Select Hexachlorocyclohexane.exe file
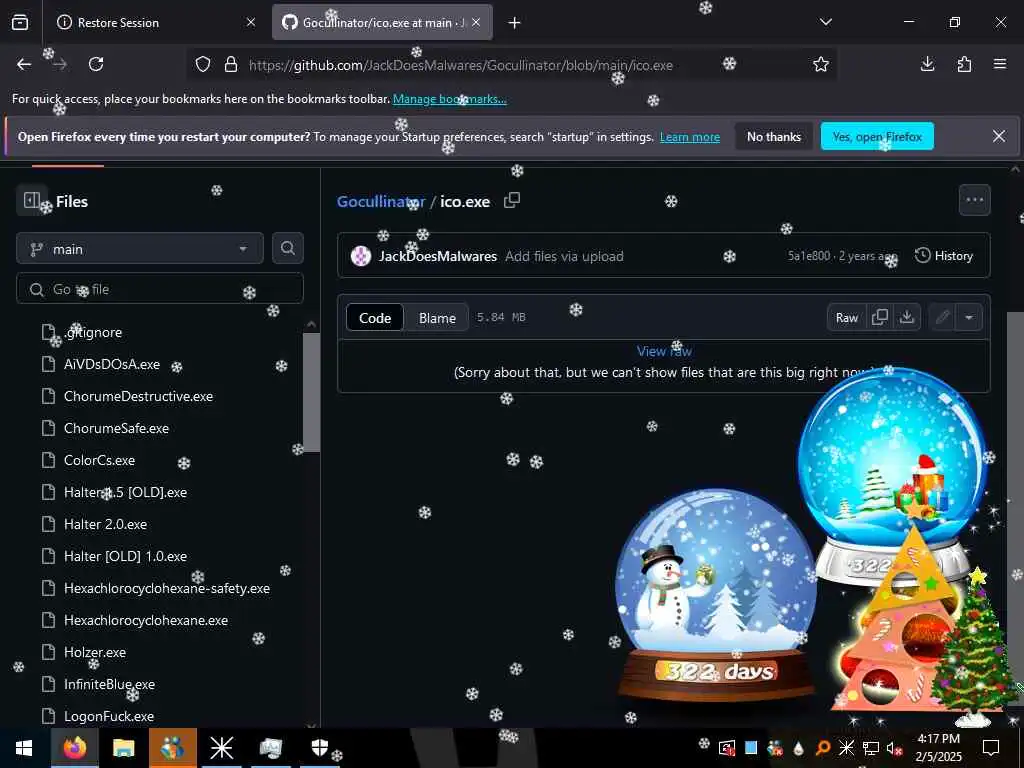The width and height of the screenshot is (1024, 768). click(146, 620)
